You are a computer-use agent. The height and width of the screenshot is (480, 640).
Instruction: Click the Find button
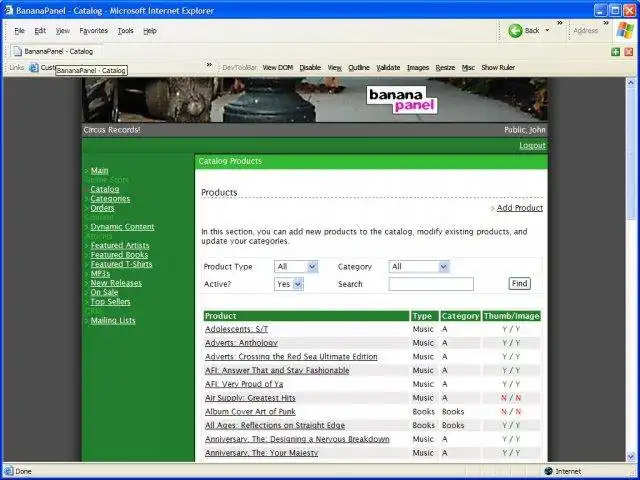519,284
